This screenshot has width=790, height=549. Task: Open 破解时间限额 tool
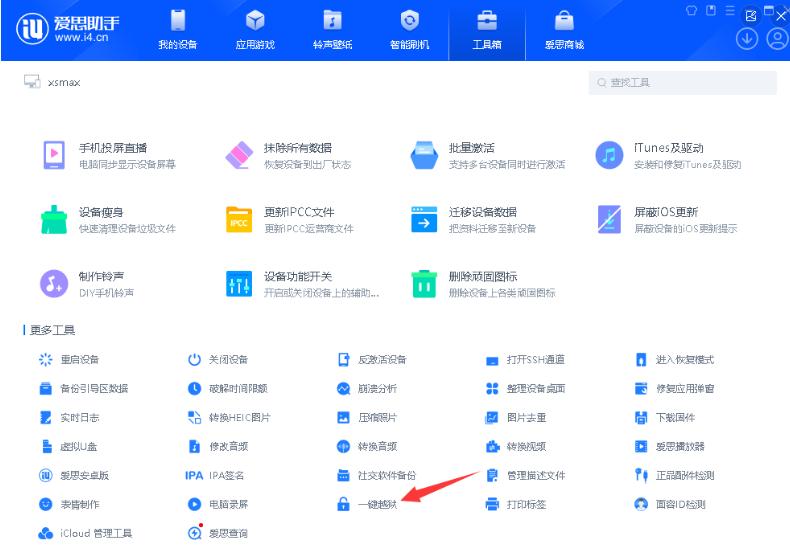pos(228,389)
